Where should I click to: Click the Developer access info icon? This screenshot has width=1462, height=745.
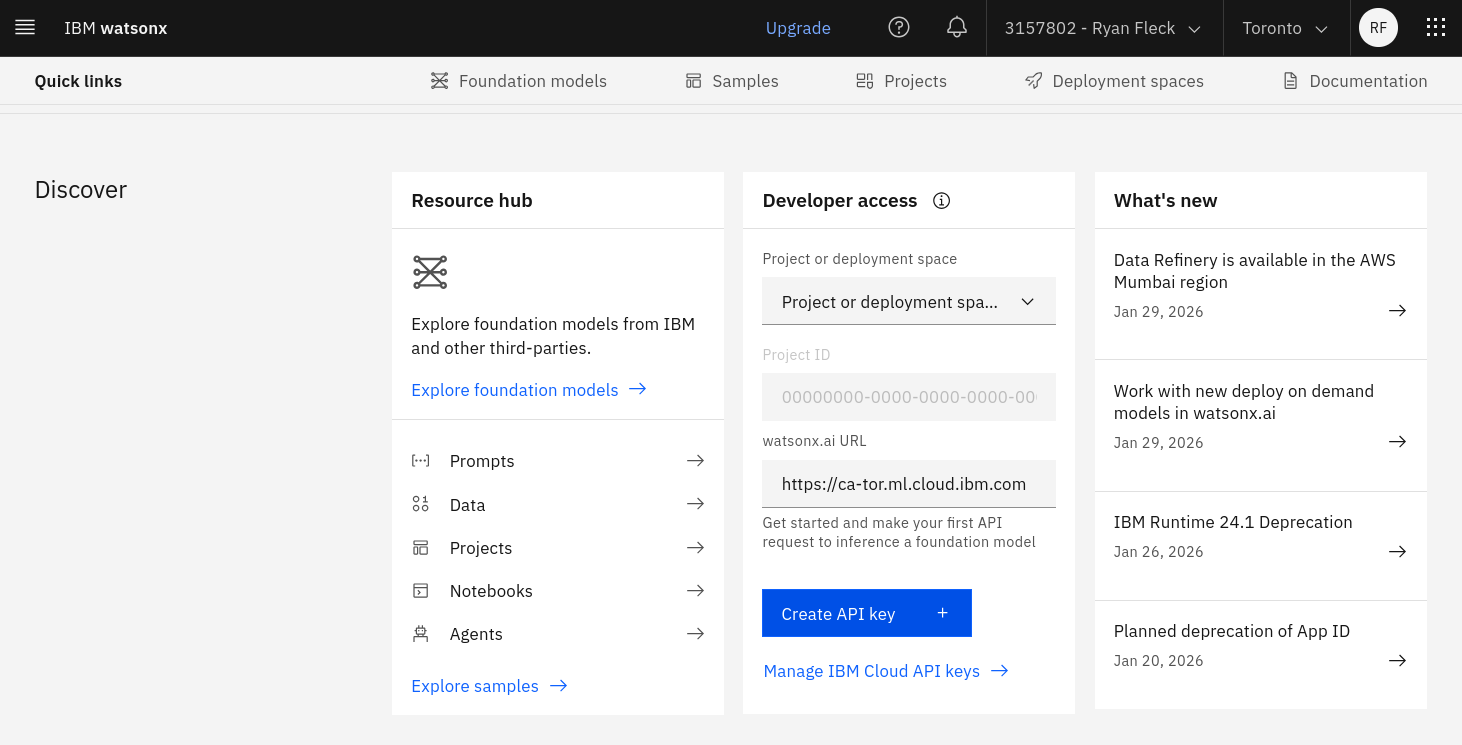point(941,201)
